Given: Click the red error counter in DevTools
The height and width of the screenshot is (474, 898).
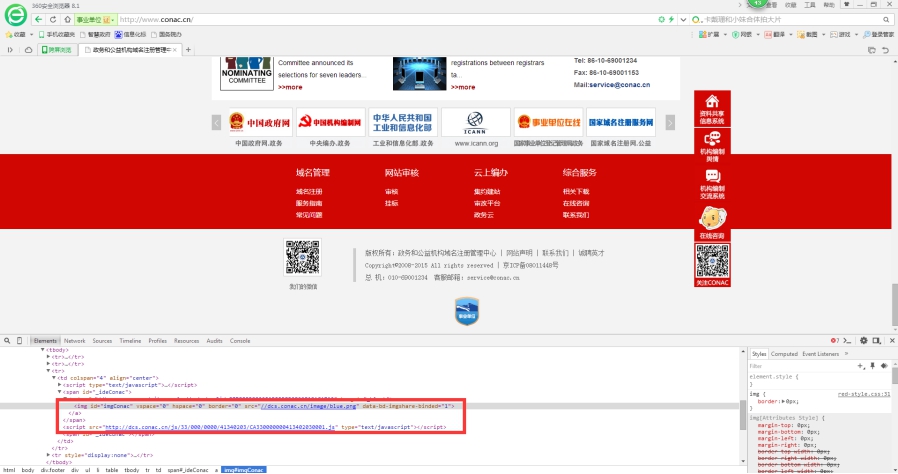Looking at the screenshot, I should (834, 341).
